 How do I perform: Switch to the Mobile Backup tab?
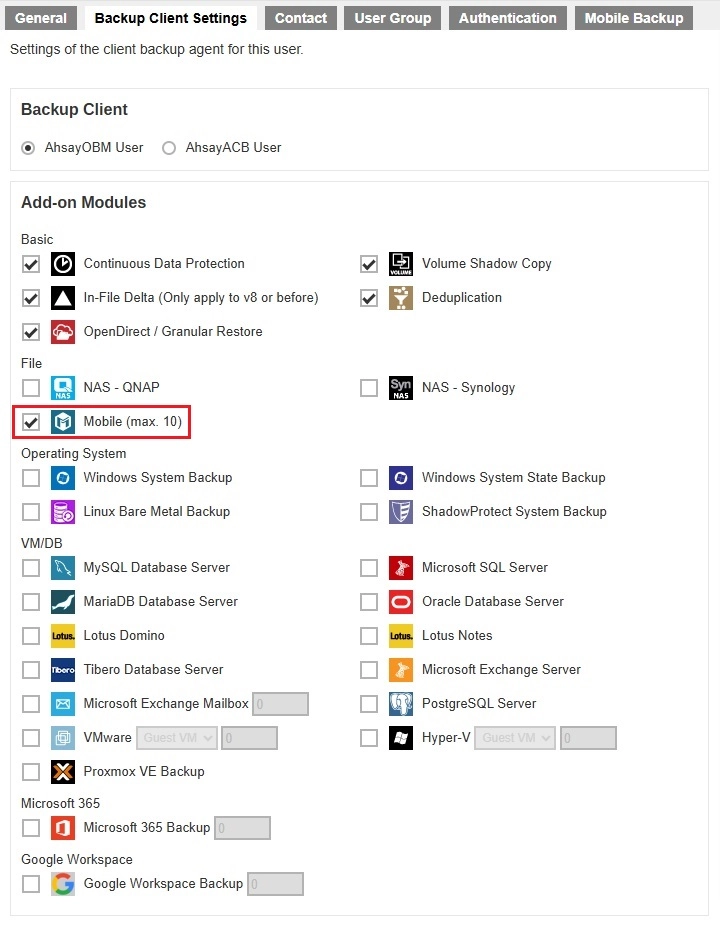coord(633,17)
